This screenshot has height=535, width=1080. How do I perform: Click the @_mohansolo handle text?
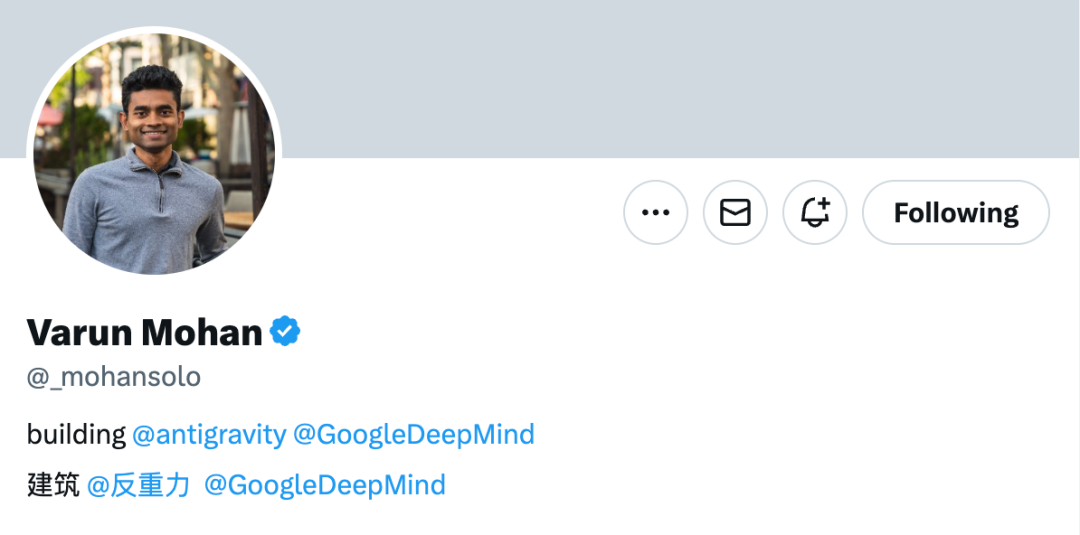click(x=114, y=377)
